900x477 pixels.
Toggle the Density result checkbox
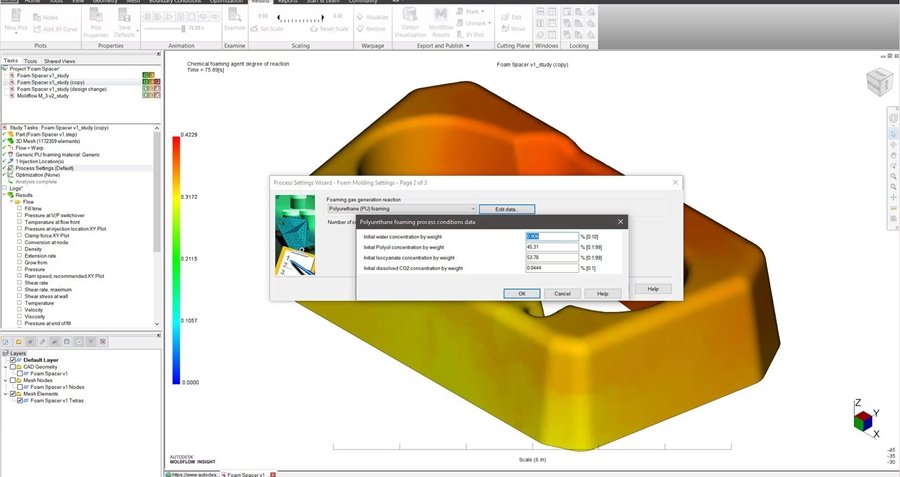(x=20, y=249)
